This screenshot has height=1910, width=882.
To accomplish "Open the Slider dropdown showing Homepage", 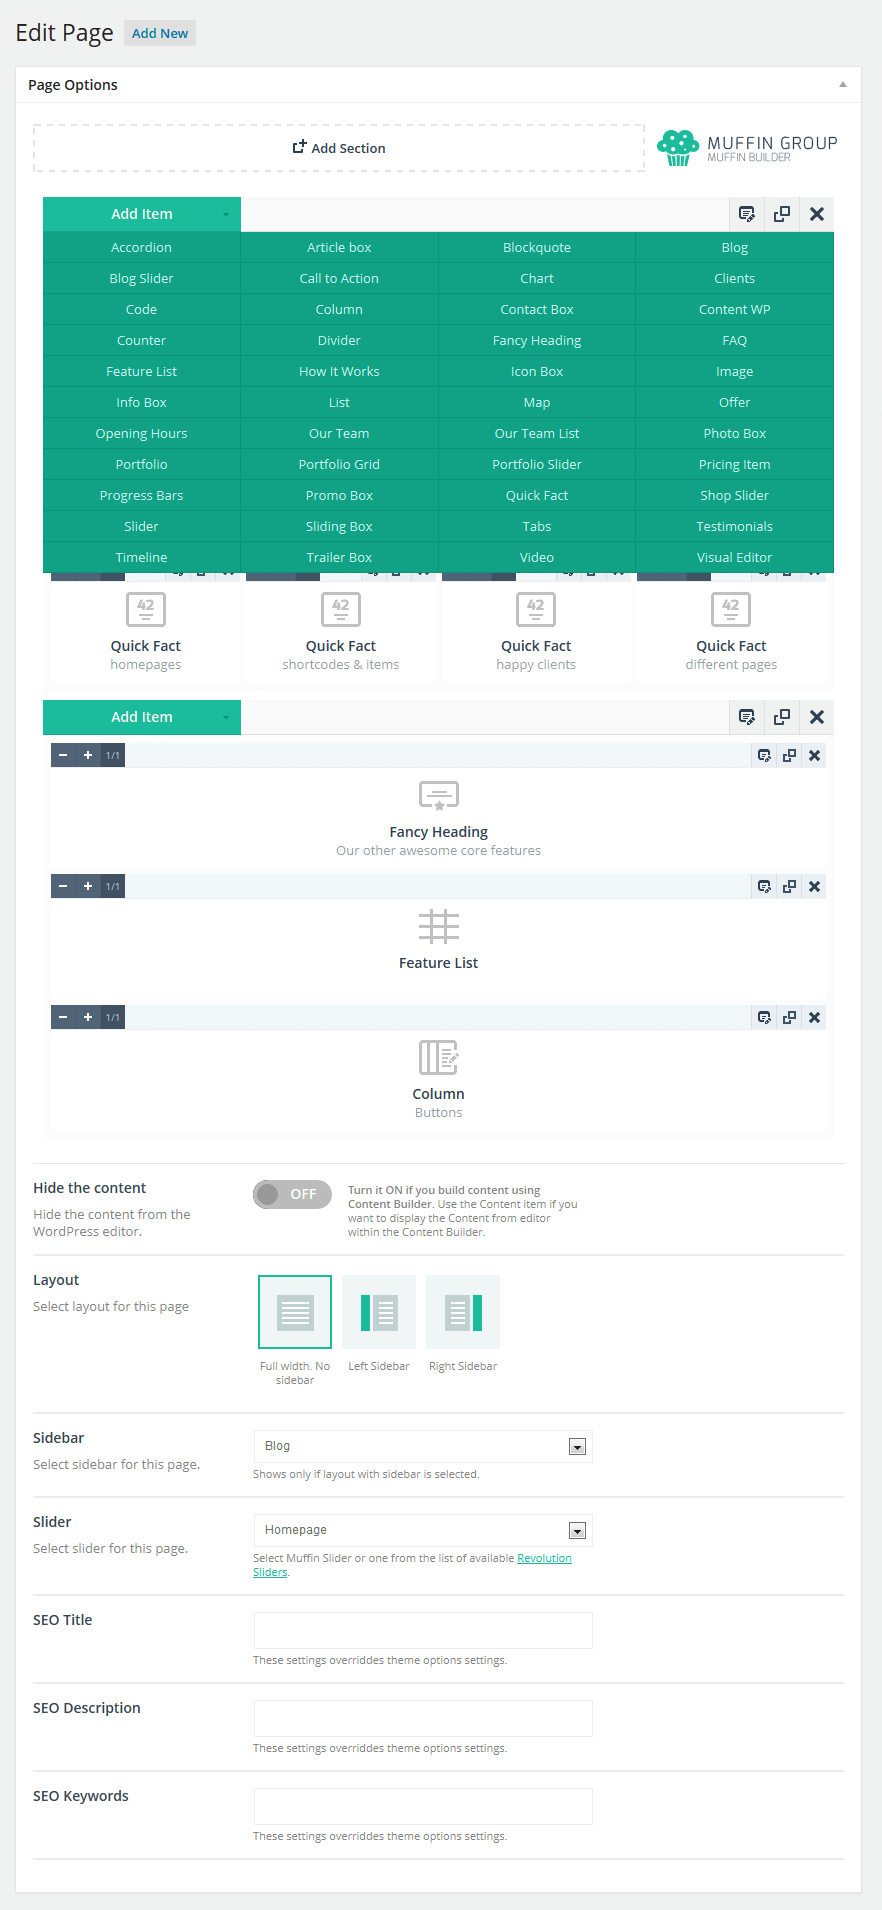I will pyautogui.click(x=423, y=1530).
